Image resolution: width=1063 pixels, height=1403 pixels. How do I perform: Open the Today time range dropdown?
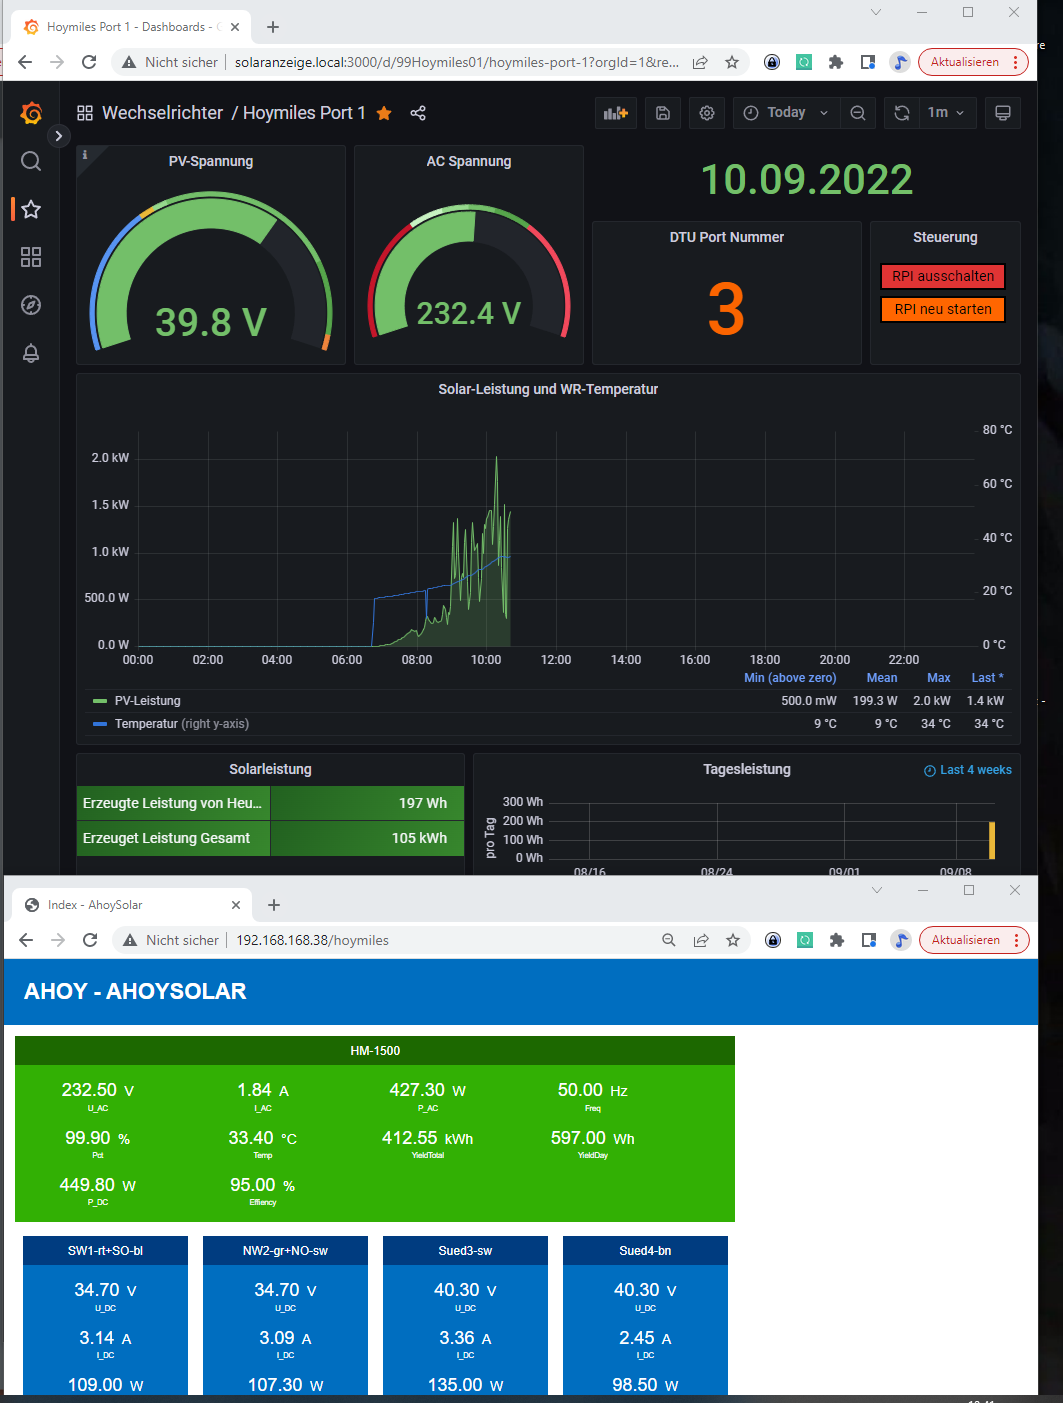786,113
